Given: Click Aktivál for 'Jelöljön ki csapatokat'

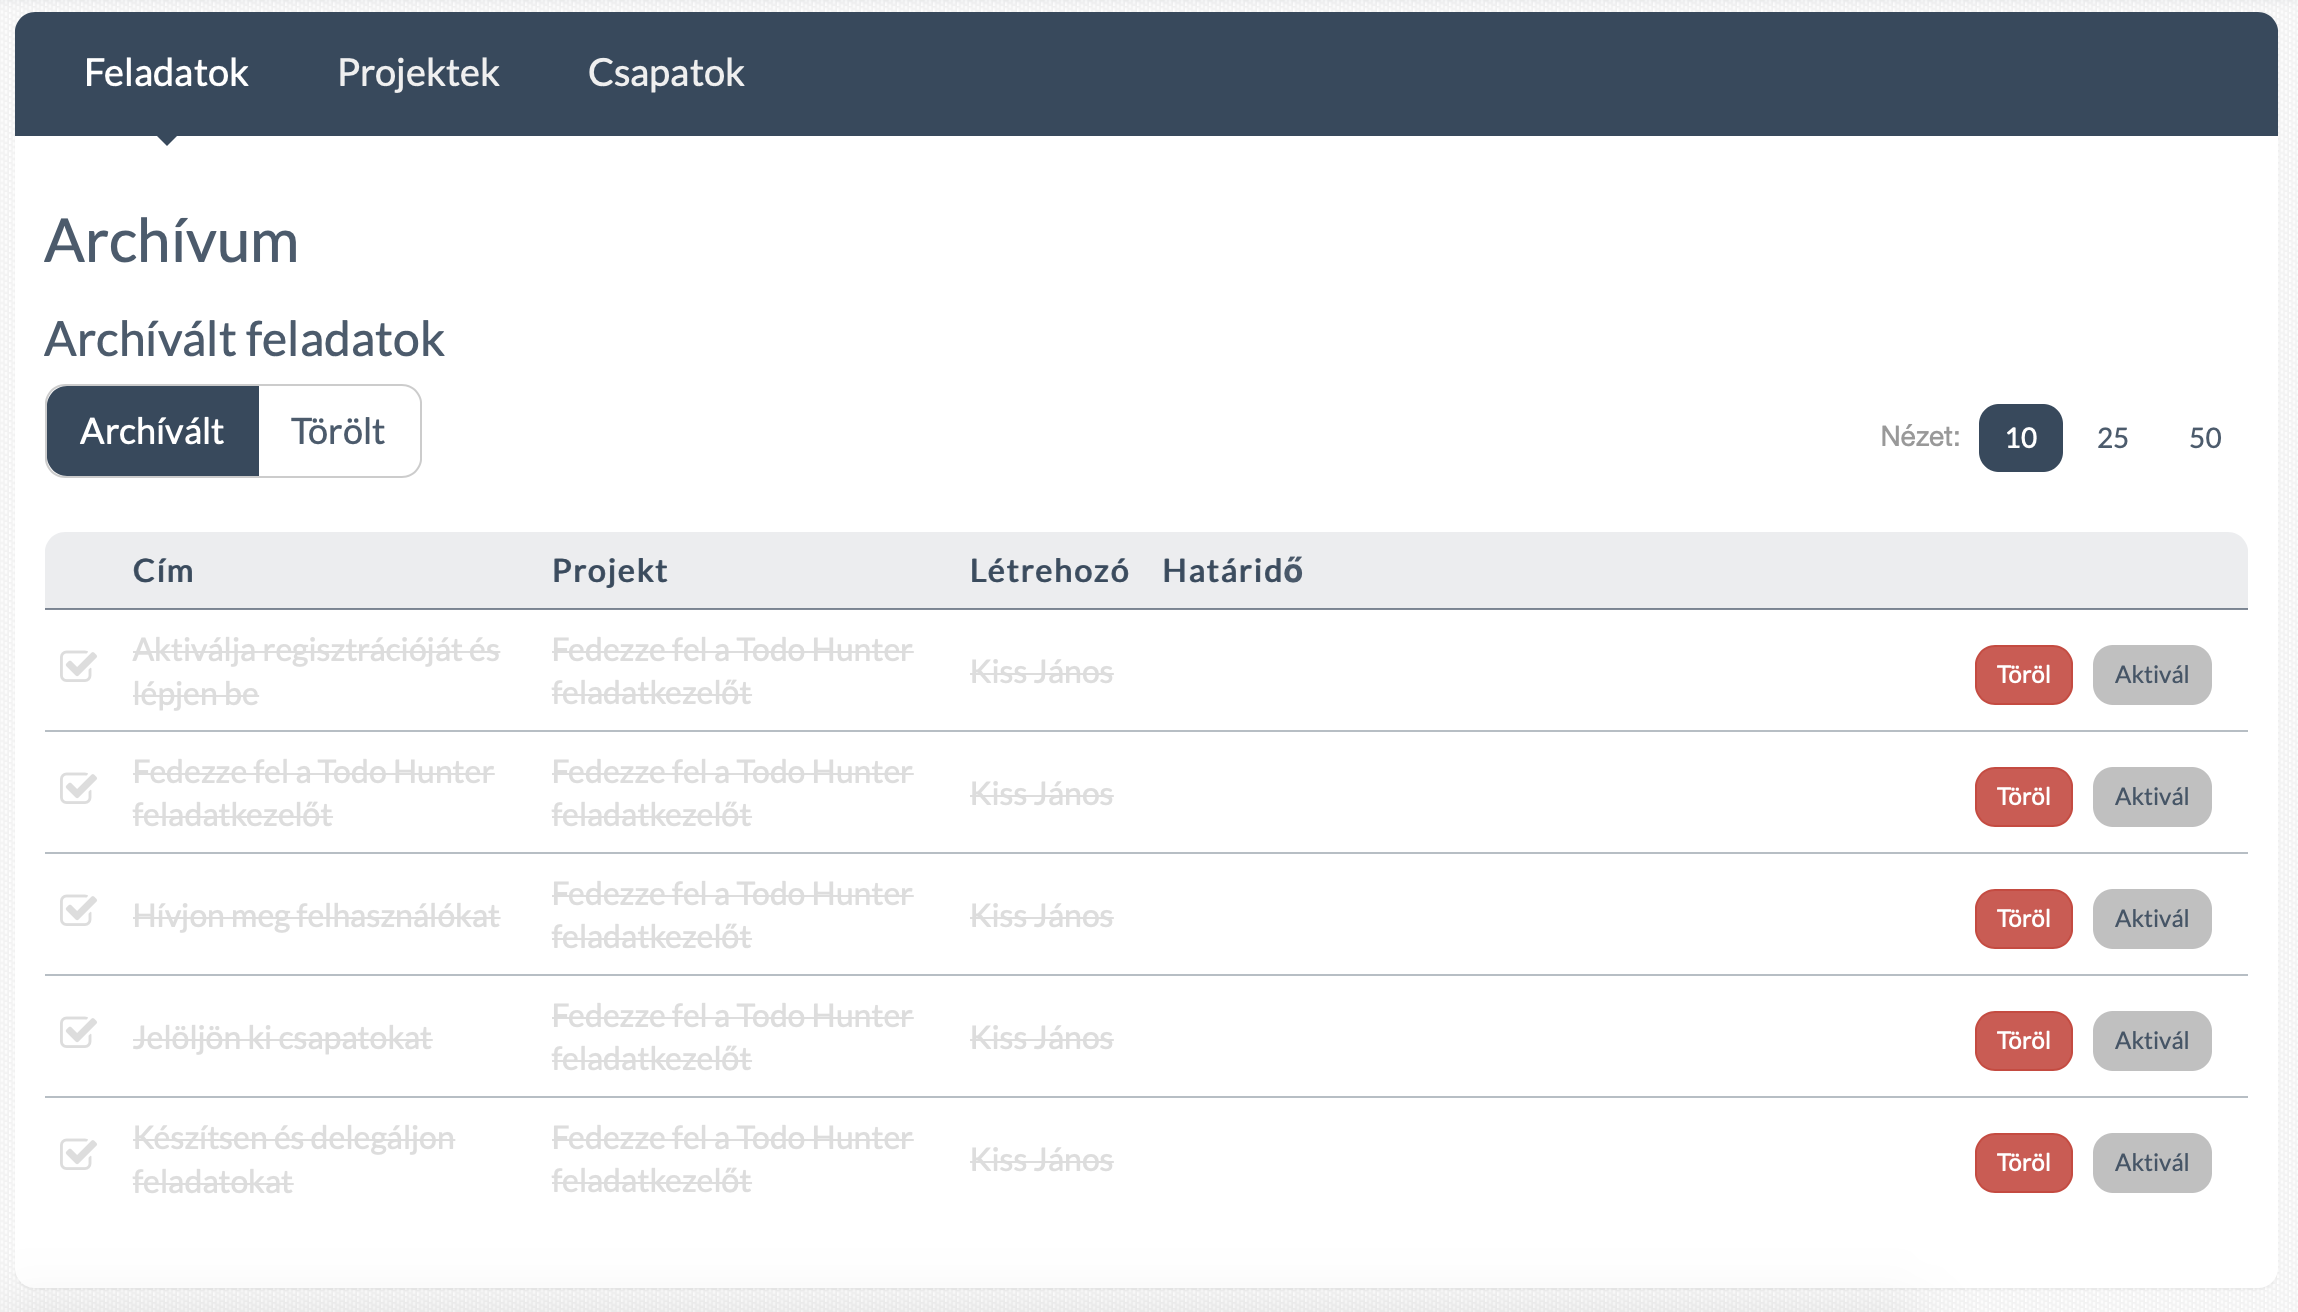Looking at the screenshot, I should pos(2152,1040).
